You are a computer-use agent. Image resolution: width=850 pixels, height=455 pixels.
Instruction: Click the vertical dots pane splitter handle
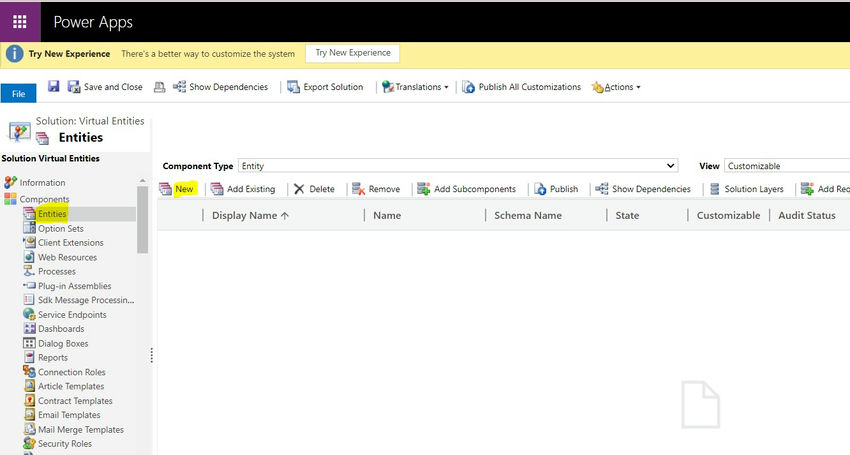pyautogui.click(x=152, y=355)
